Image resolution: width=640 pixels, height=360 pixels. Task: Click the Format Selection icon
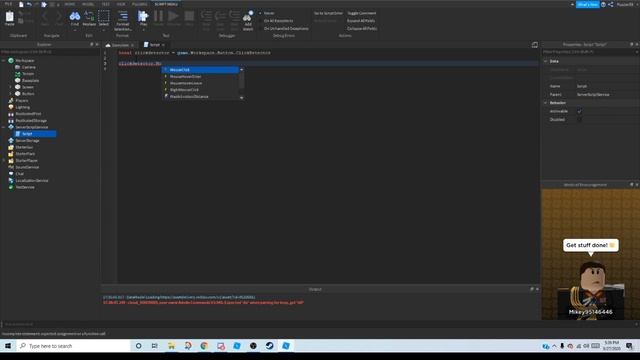click(x=122, y=16)
